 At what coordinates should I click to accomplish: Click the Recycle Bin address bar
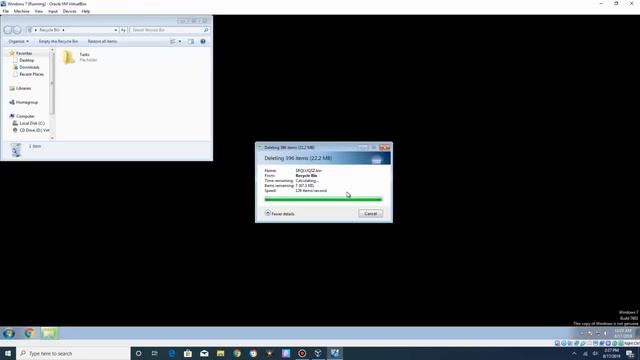(x=72, y=30)
